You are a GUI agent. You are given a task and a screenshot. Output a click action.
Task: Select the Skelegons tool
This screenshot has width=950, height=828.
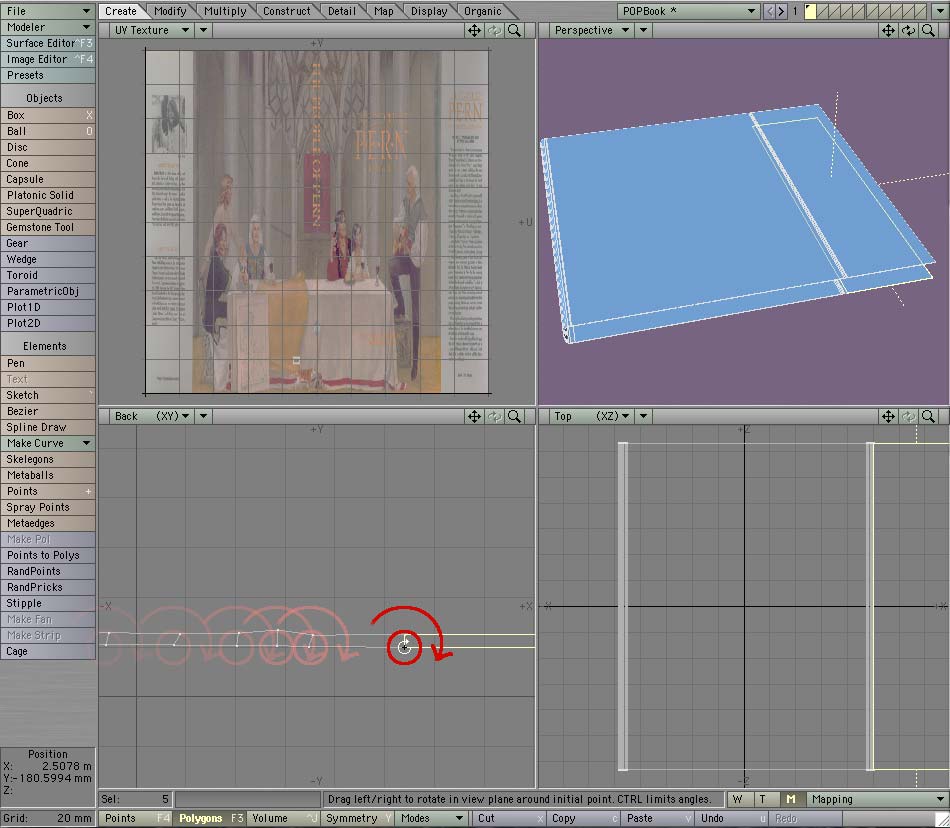pyautogui.click(x=48, y=459)
